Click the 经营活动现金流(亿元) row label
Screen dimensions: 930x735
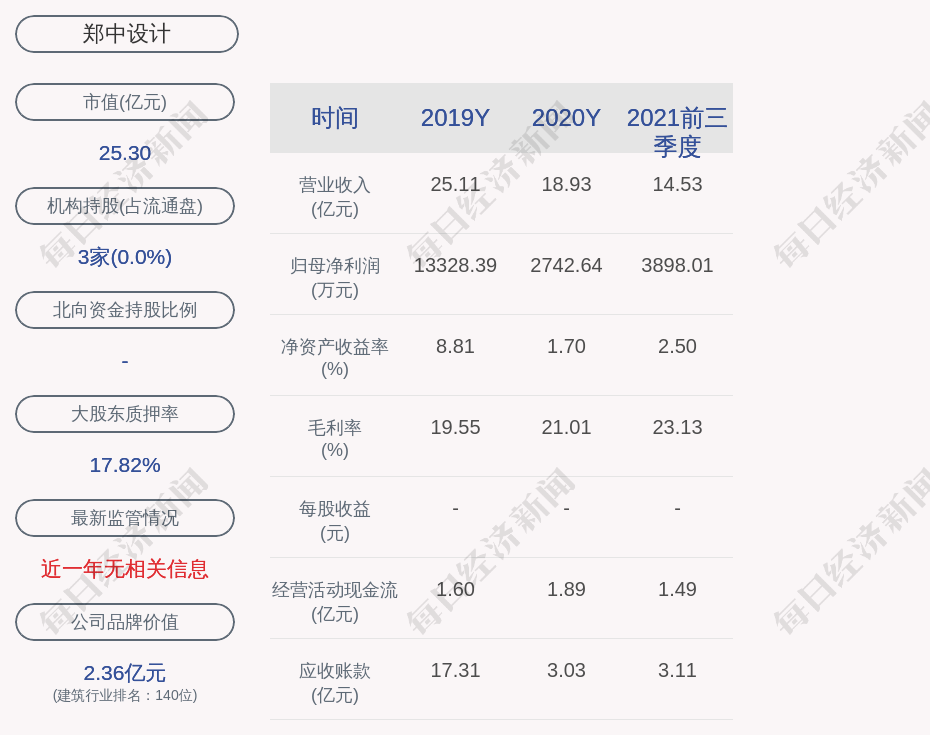click(x=335, y=602)
